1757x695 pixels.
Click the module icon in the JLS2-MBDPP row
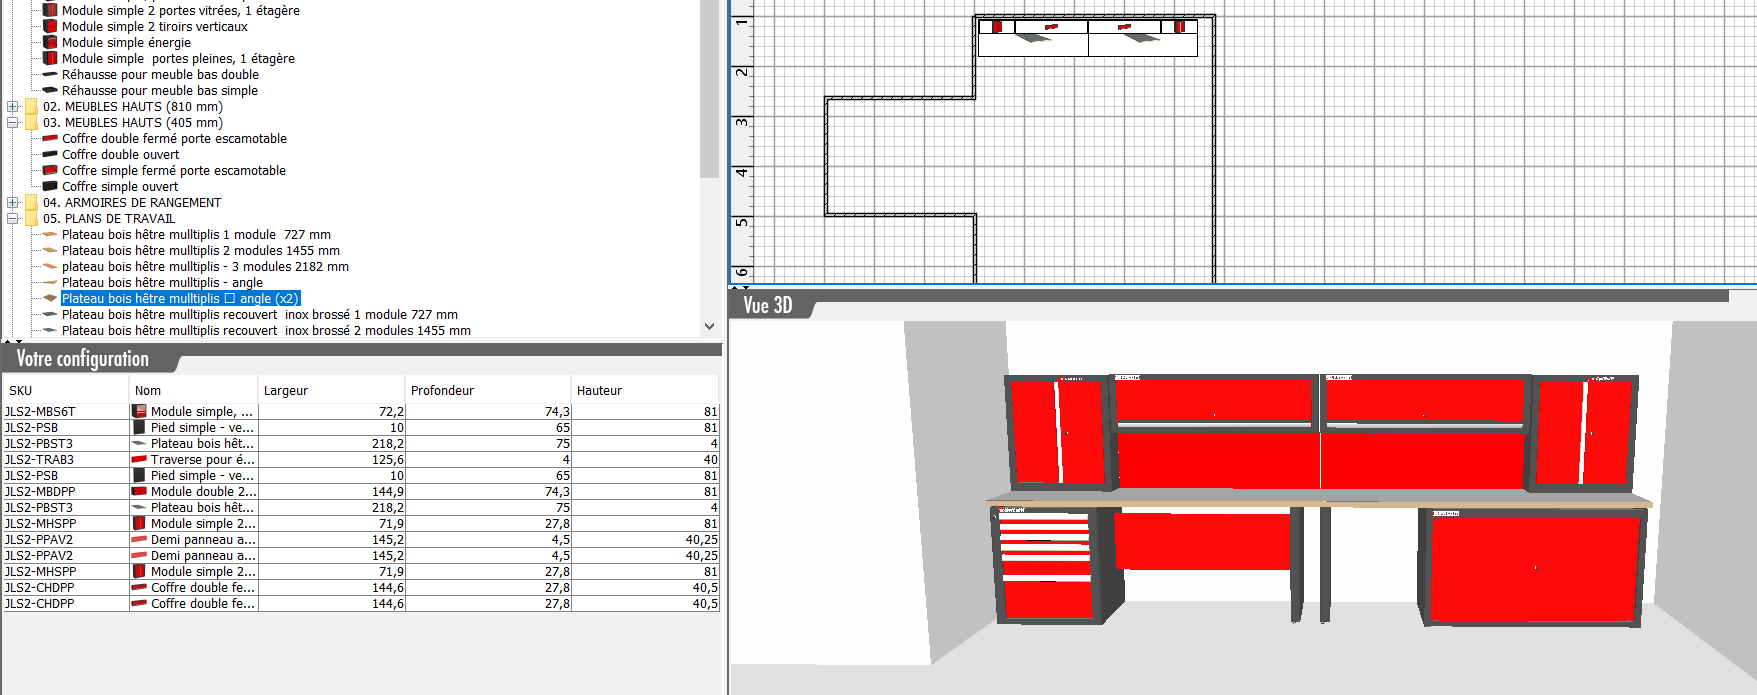tap(140, 491)
